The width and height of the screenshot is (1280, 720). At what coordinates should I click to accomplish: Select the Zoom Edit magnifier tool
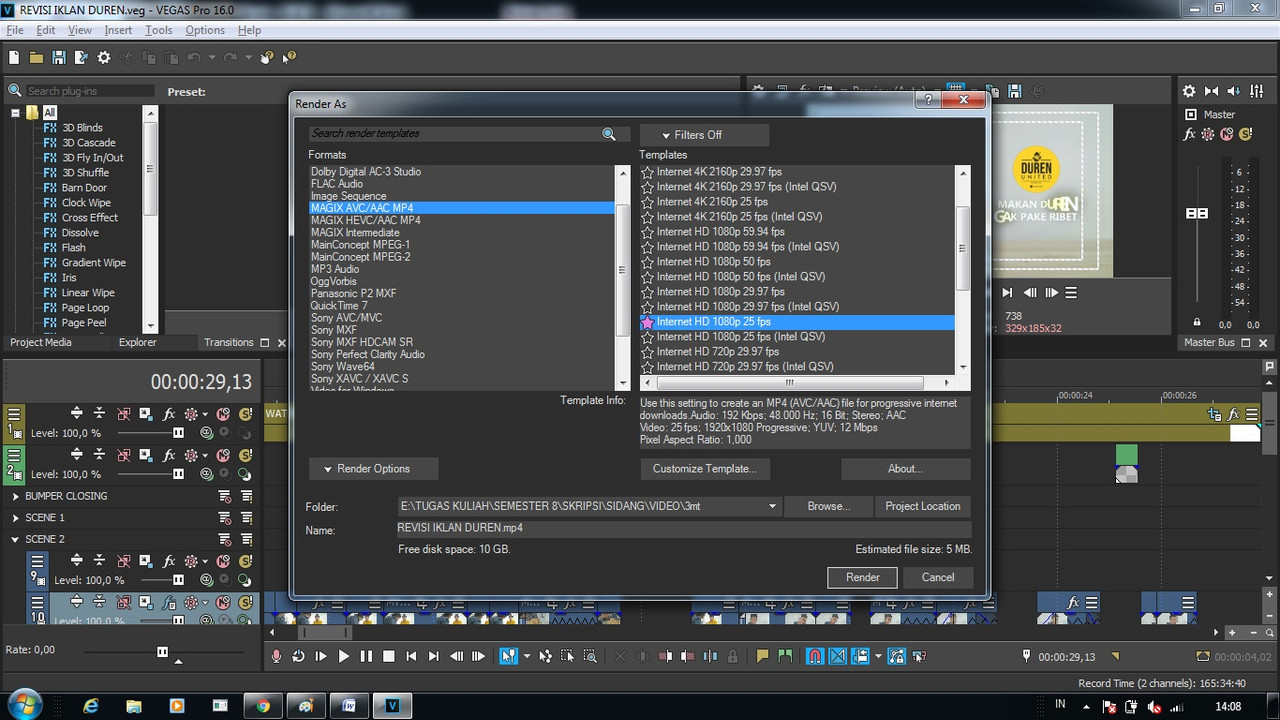click(x=590, y=656)
